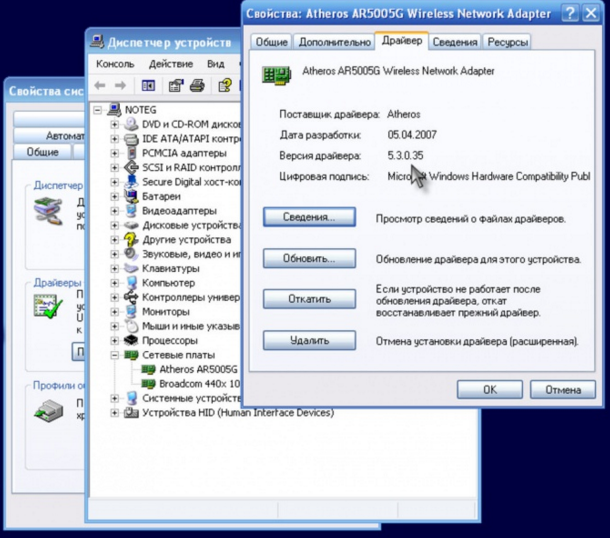Click the dialog's question-mark help button

point(570,14)
